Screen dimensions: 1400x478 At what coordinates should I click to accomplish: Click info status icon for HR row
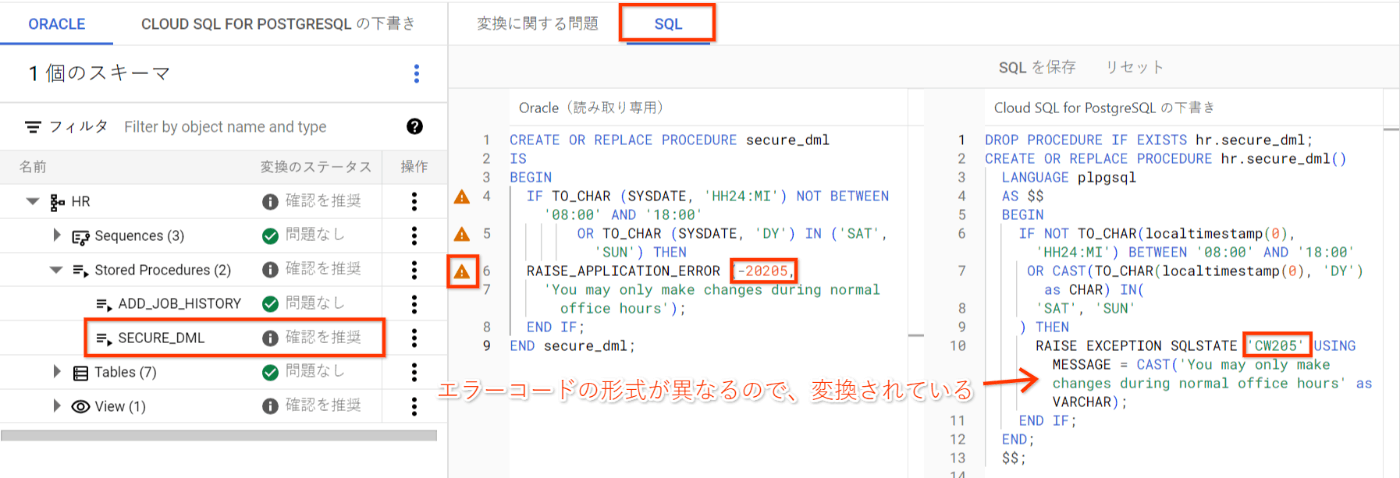(x=269, y=202)
